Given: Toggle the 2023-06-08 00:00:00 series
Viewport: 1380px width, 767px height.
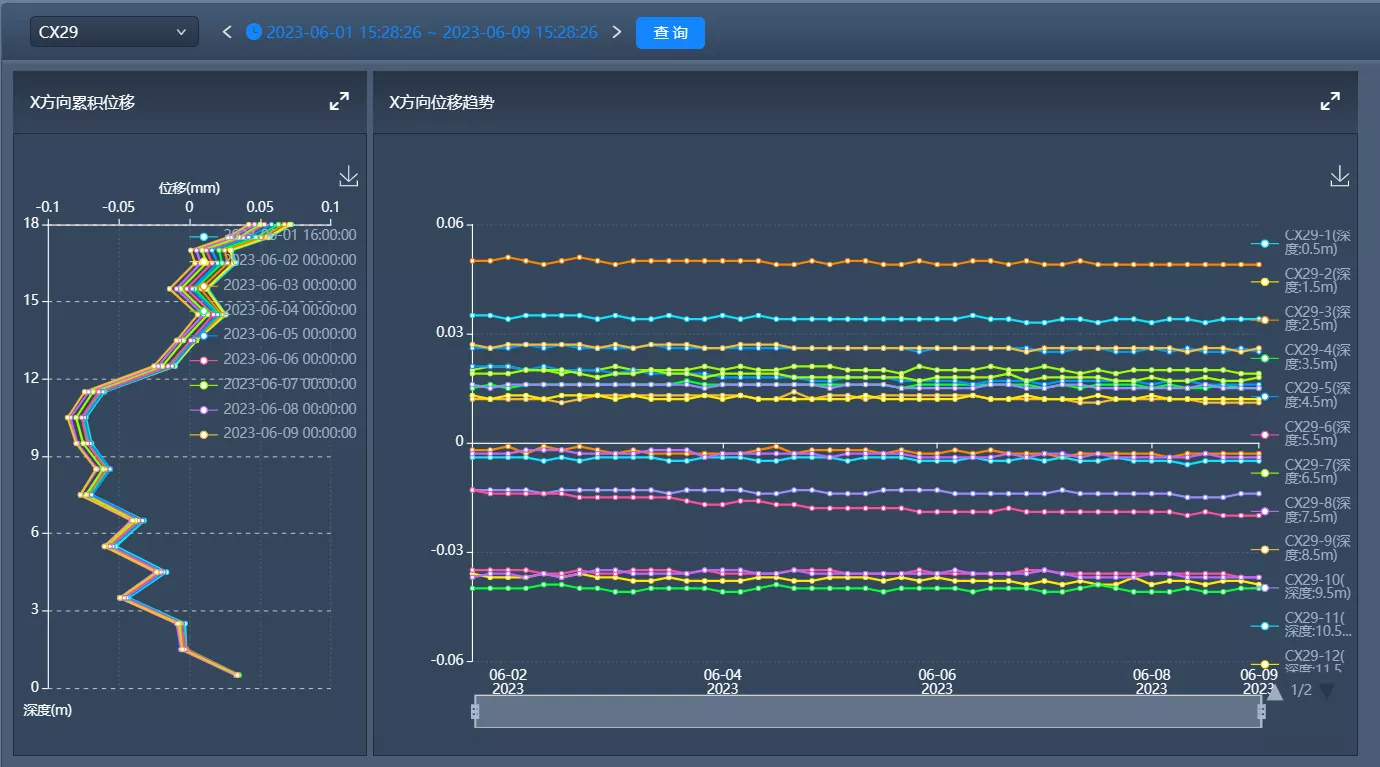Looking at the screenshot, I should [x=273, y=409].
